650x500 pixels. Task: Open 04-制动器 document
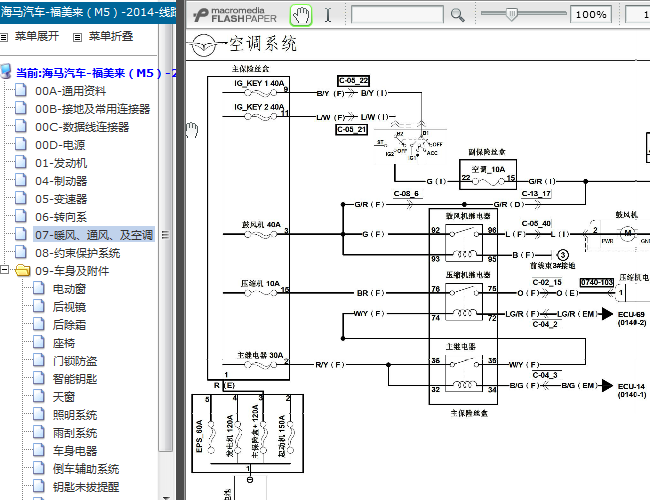click(x=61, y=181)
